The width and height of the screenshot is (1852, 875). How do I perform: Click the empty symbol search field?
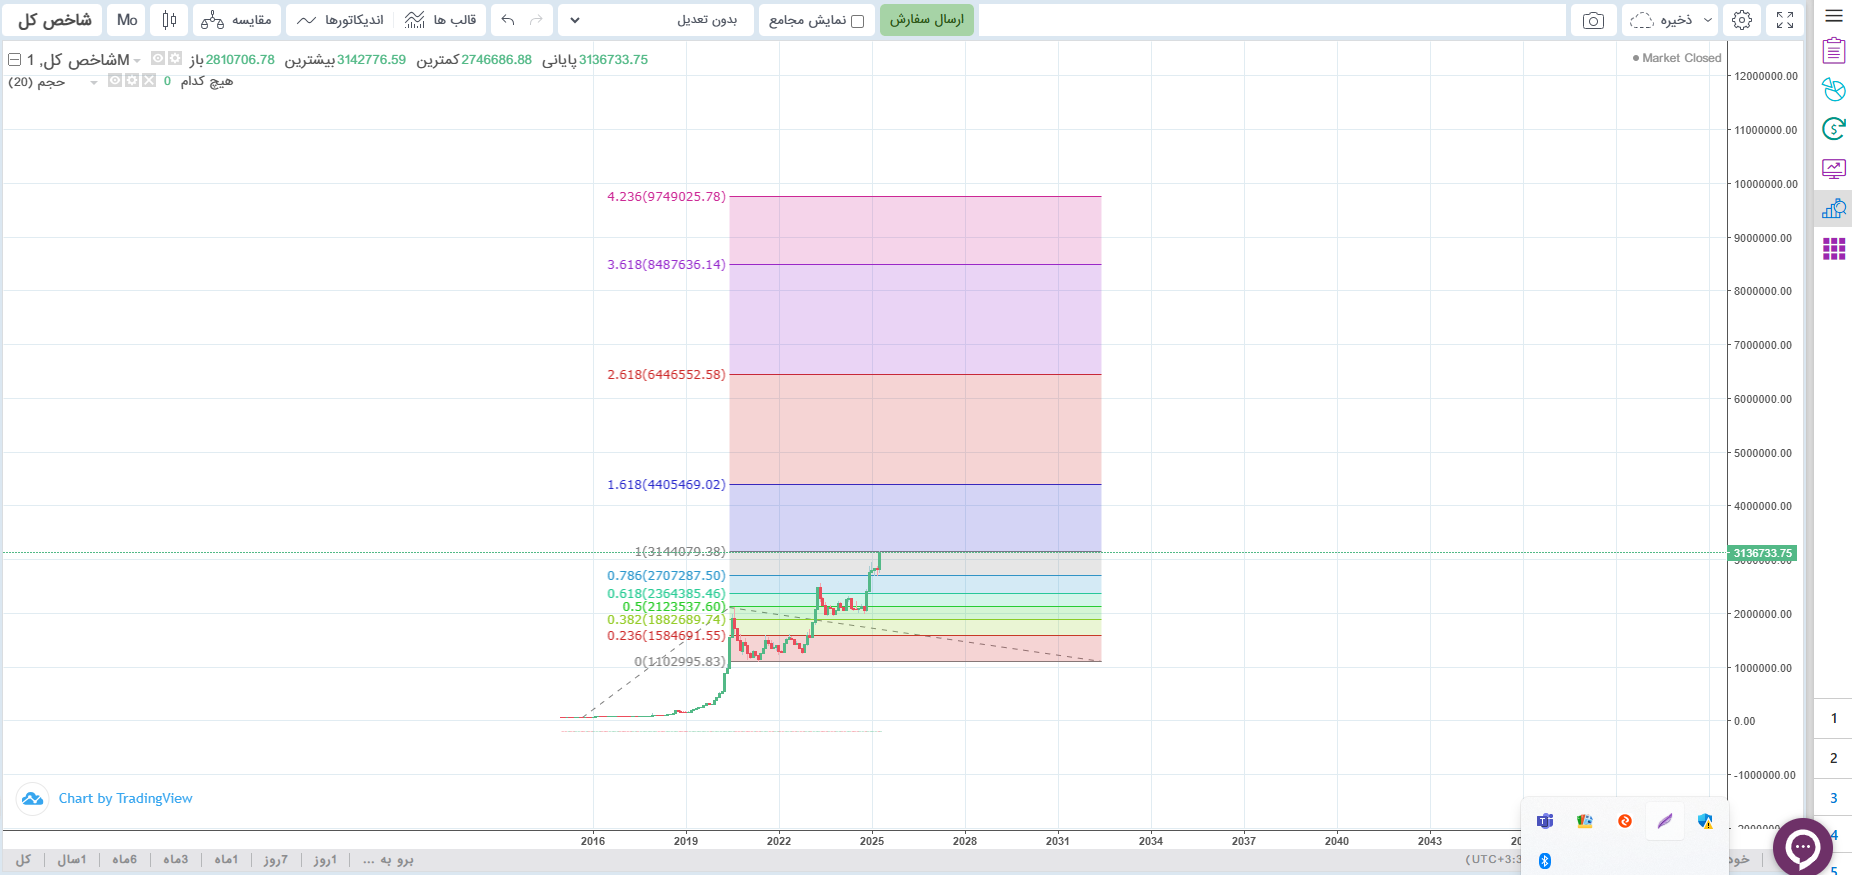1271,20
